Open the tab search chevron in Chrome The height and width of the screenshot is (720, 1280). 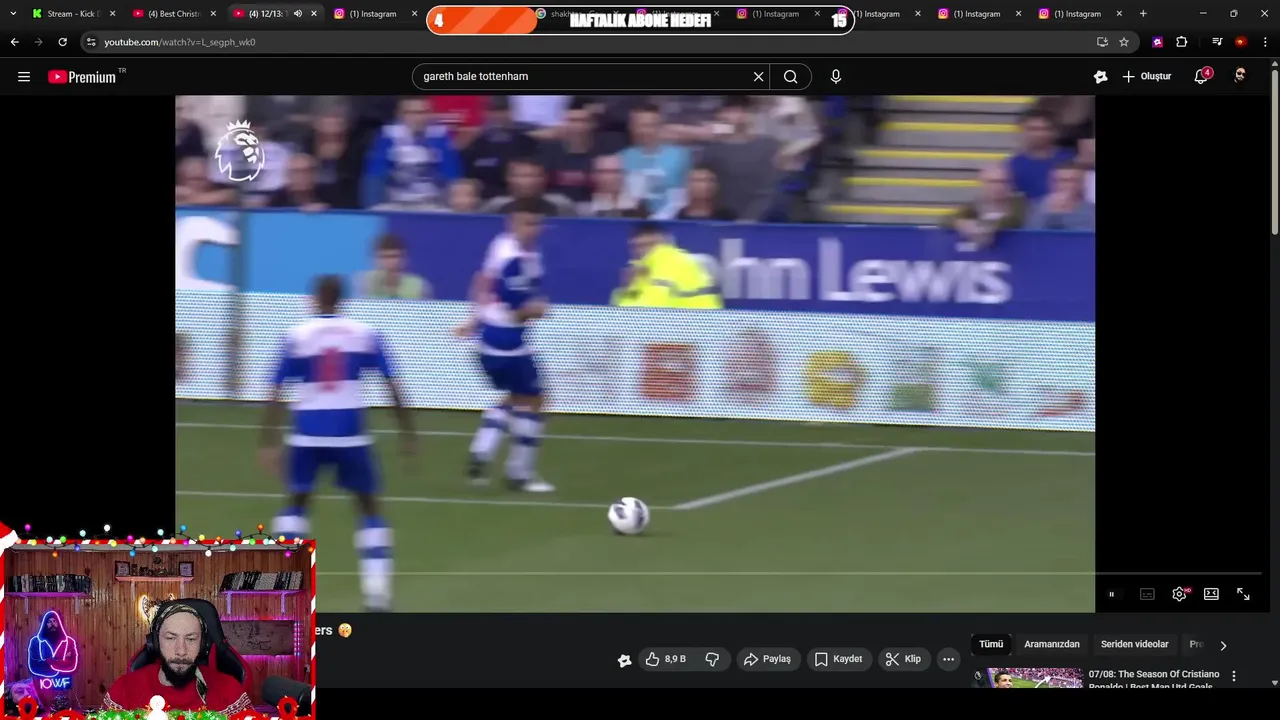pos(13,14)
